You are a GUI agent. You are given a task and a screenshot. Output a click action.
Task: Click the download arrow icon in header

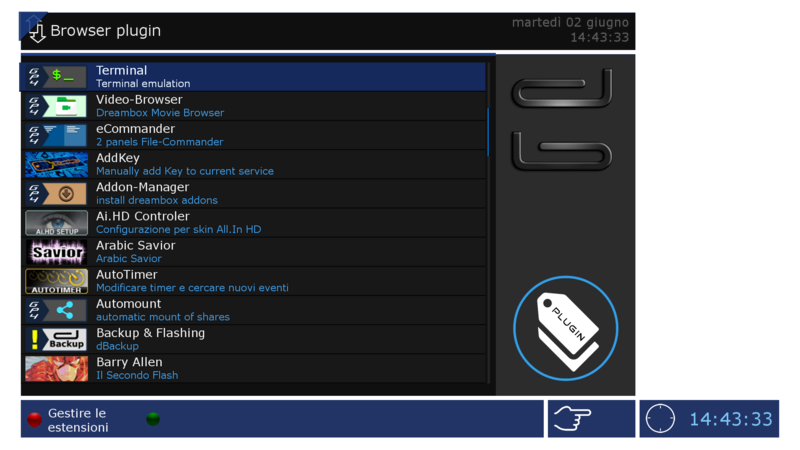pyautogui.click(x=37, y=32)
